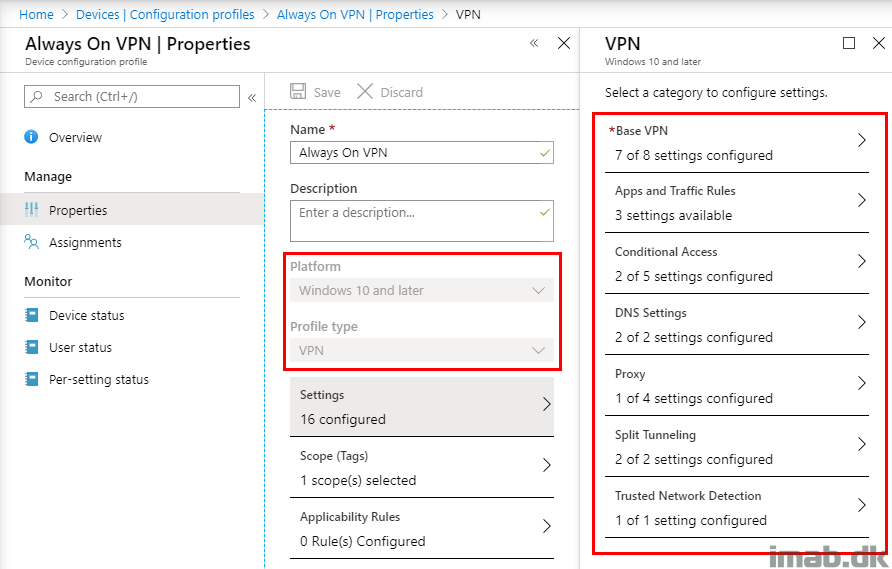Open the Platform dropdown
The image size is (892, 569).
[422, 290]
